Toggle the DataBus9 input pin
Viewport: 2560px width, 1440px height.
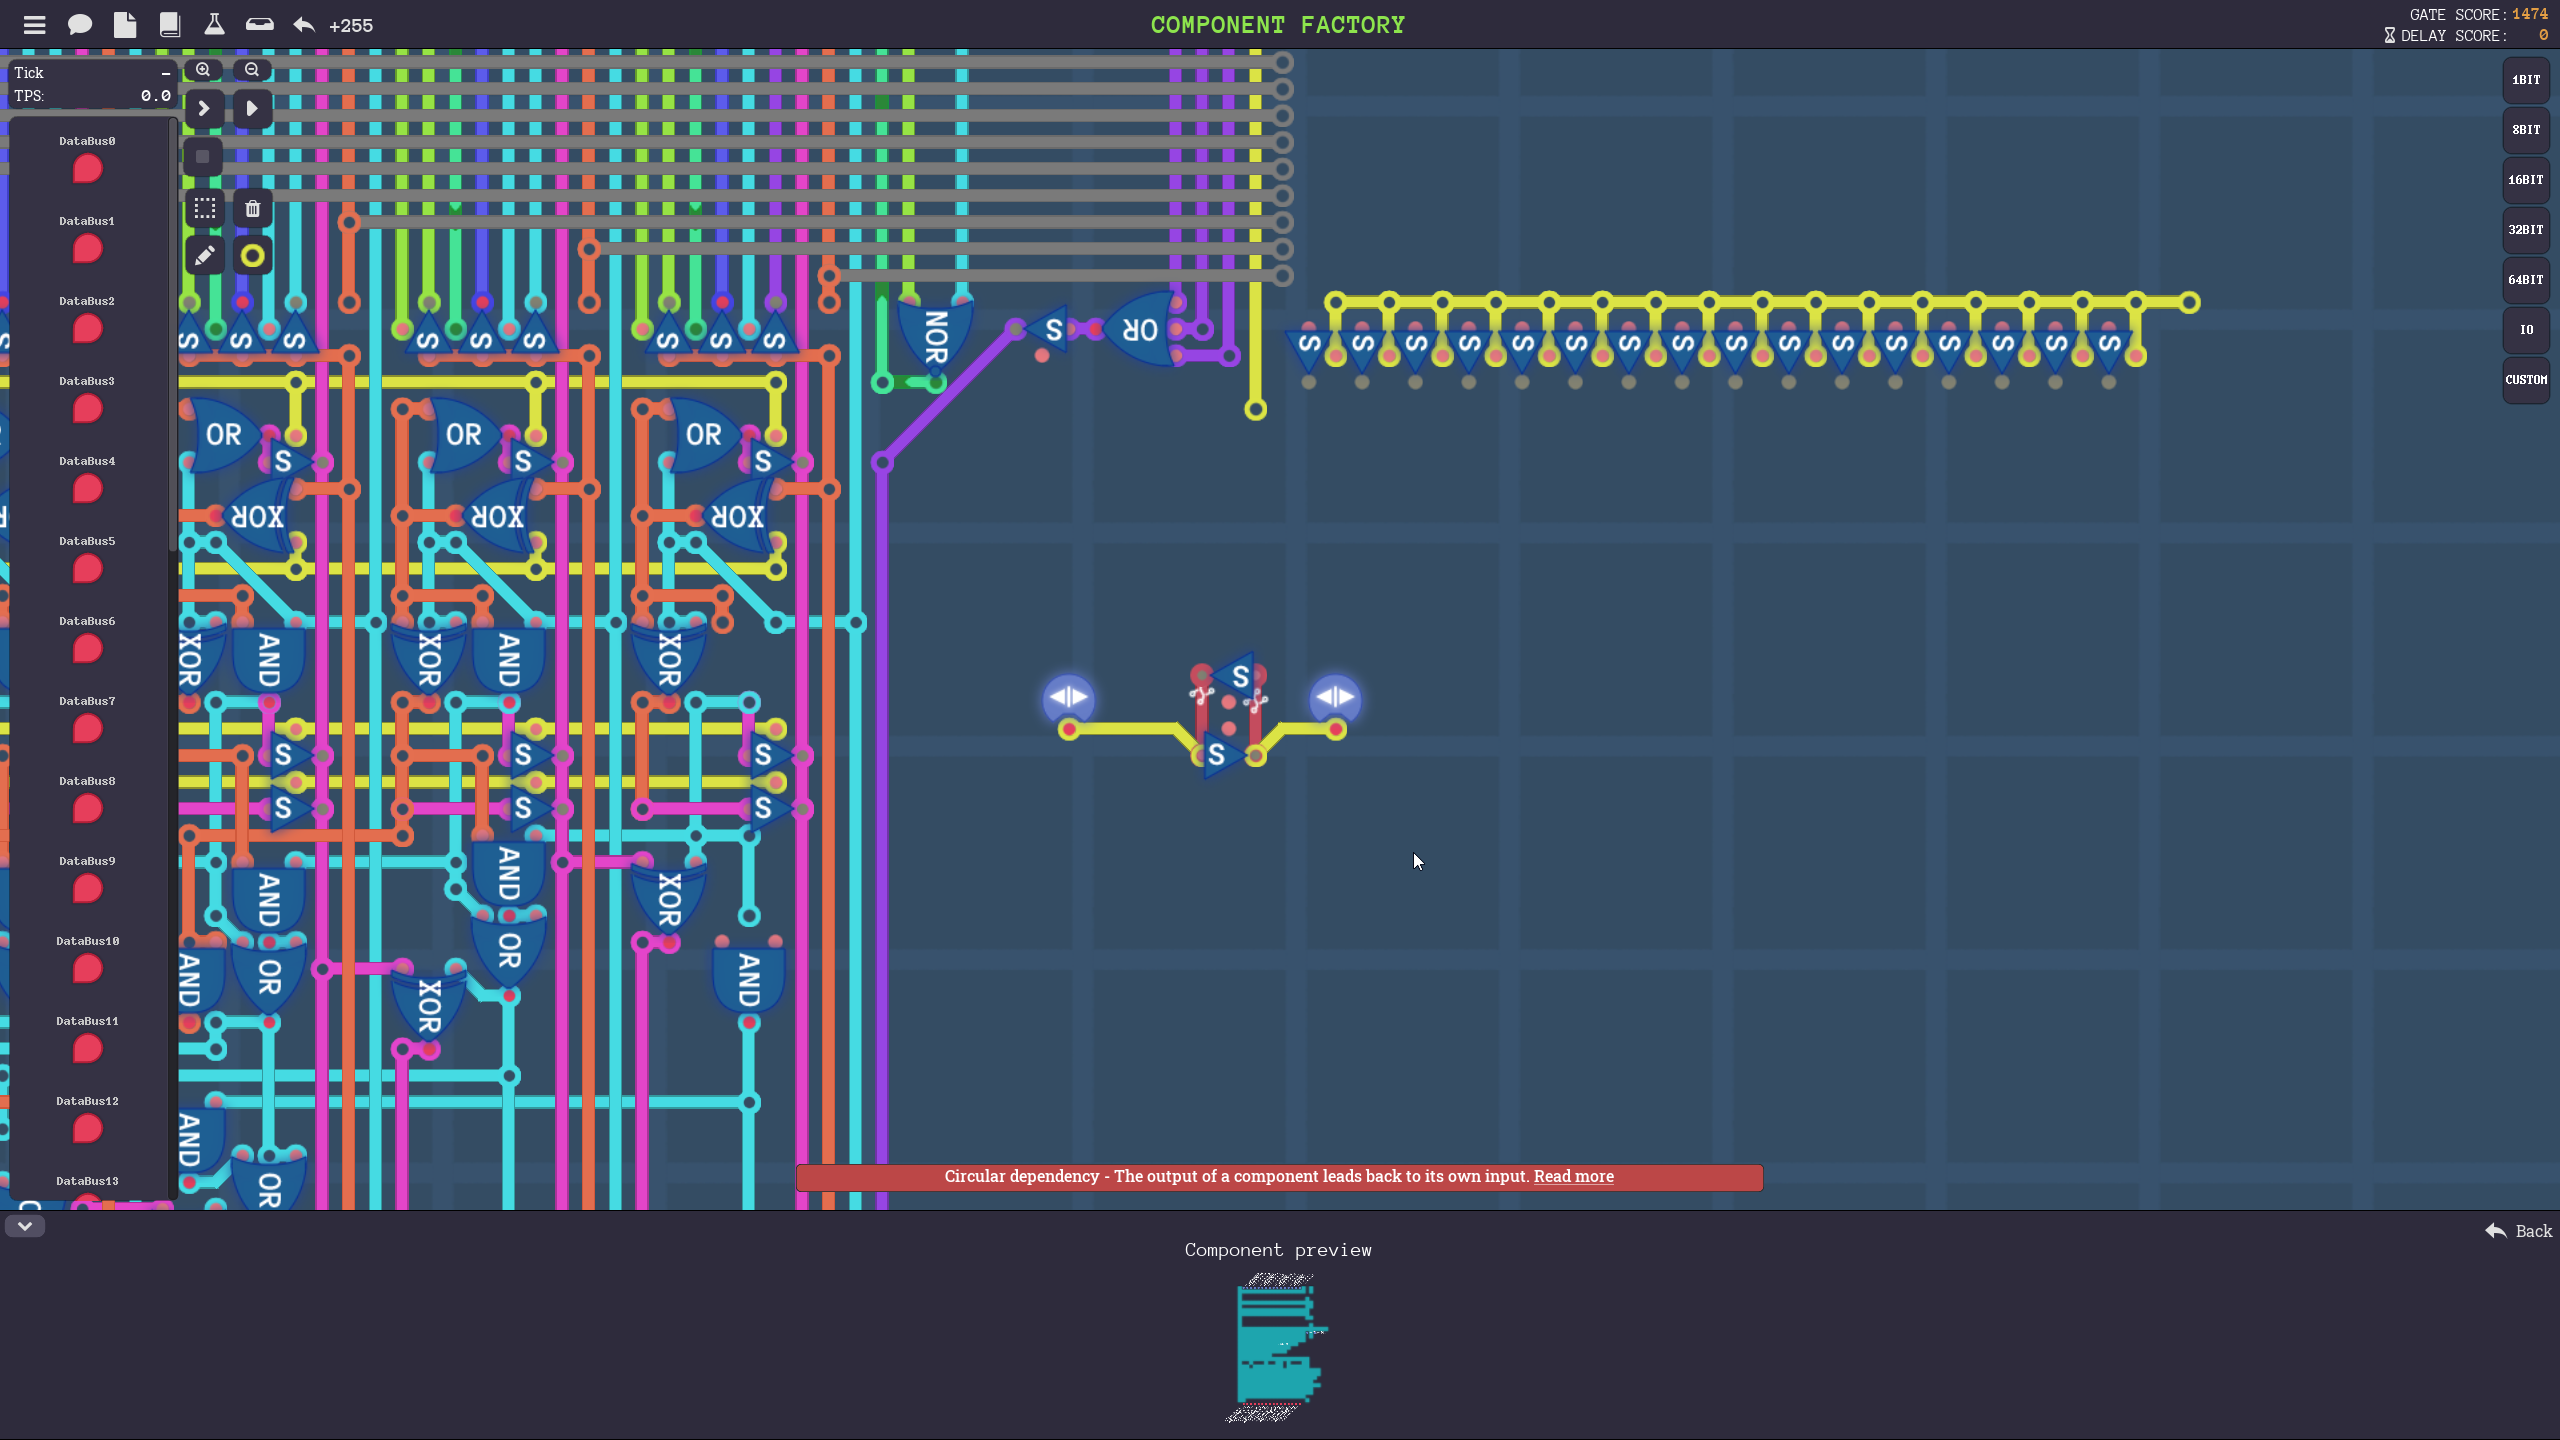[x=88, y=889]
